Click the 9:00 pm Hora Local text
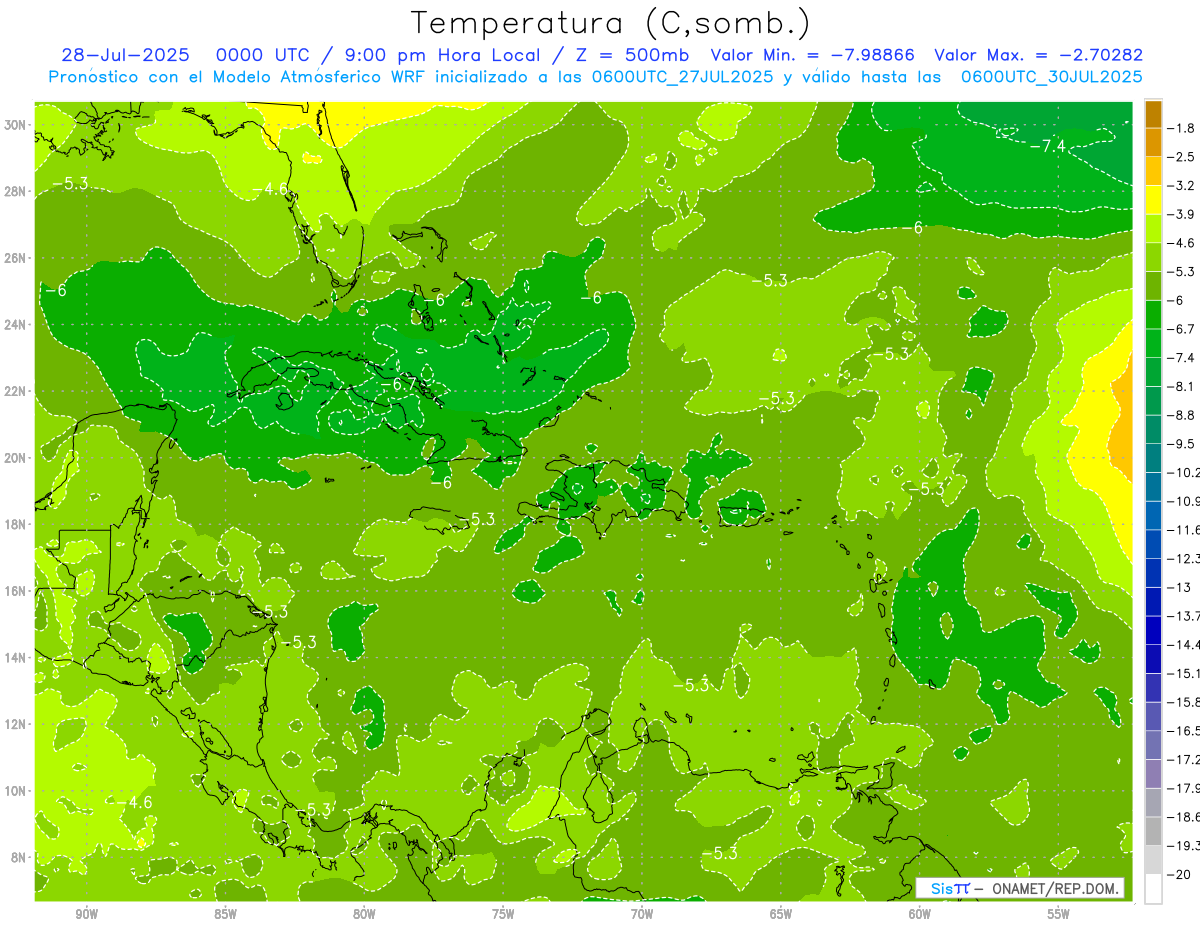This screenshot has width=1200, height=927. [445, 56]
